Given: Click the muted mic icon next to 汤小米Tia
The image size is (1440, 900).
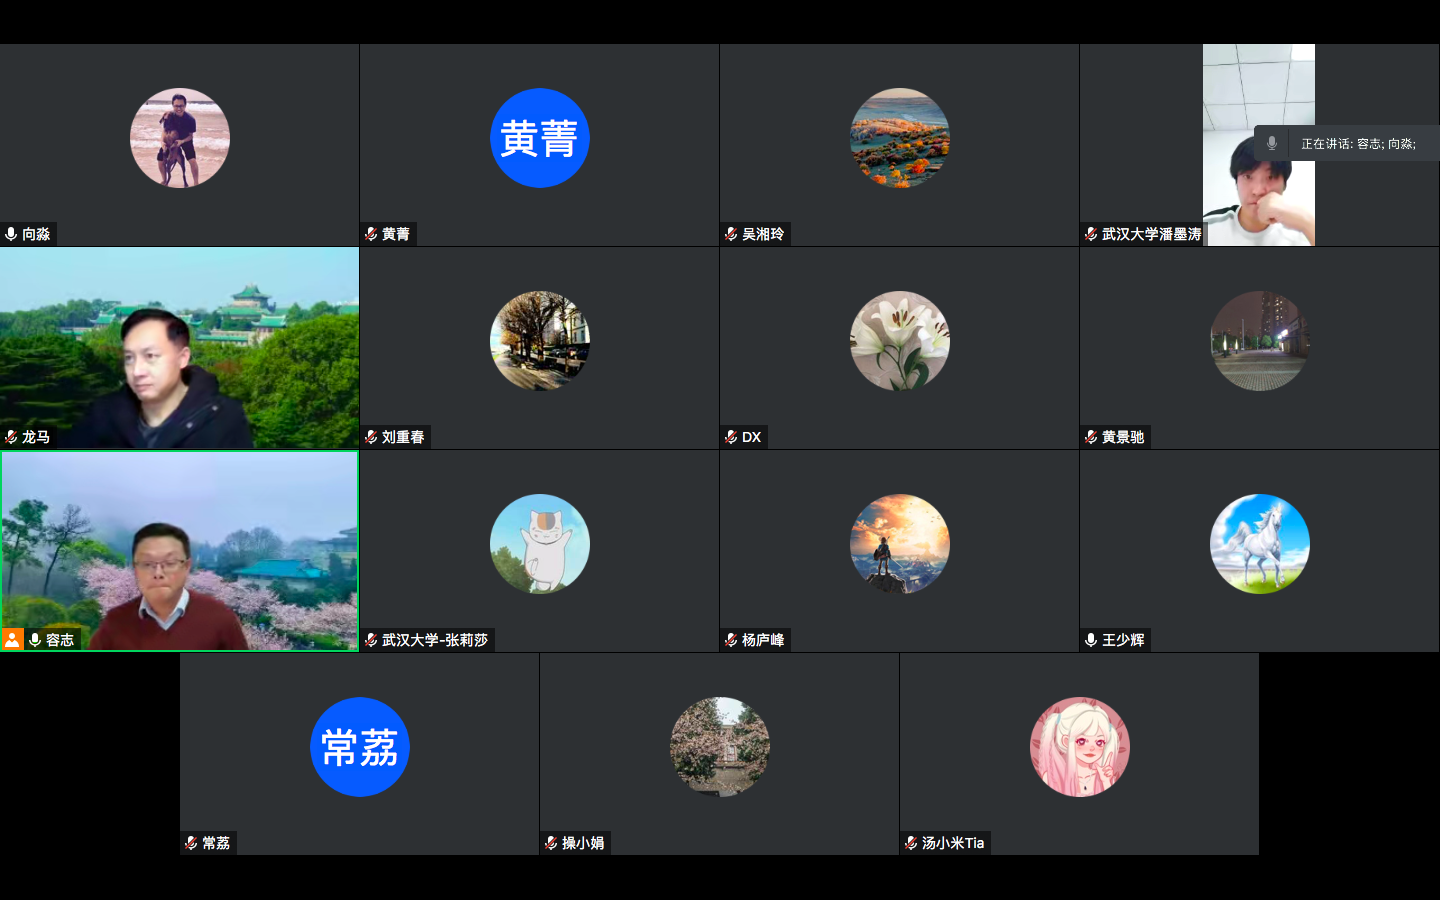Looking at the screenshot, I should click(911, 843).
